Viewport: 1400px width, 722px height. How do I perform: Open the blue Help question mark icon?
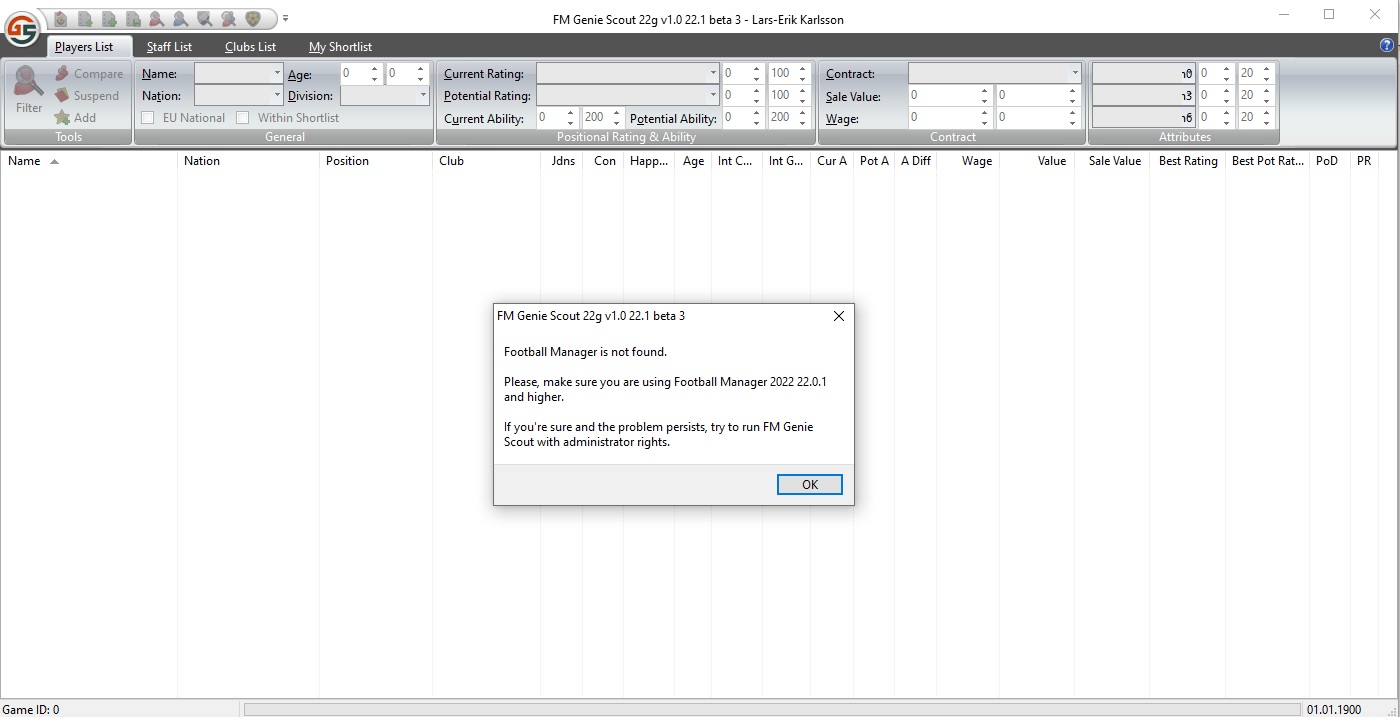1386,46
